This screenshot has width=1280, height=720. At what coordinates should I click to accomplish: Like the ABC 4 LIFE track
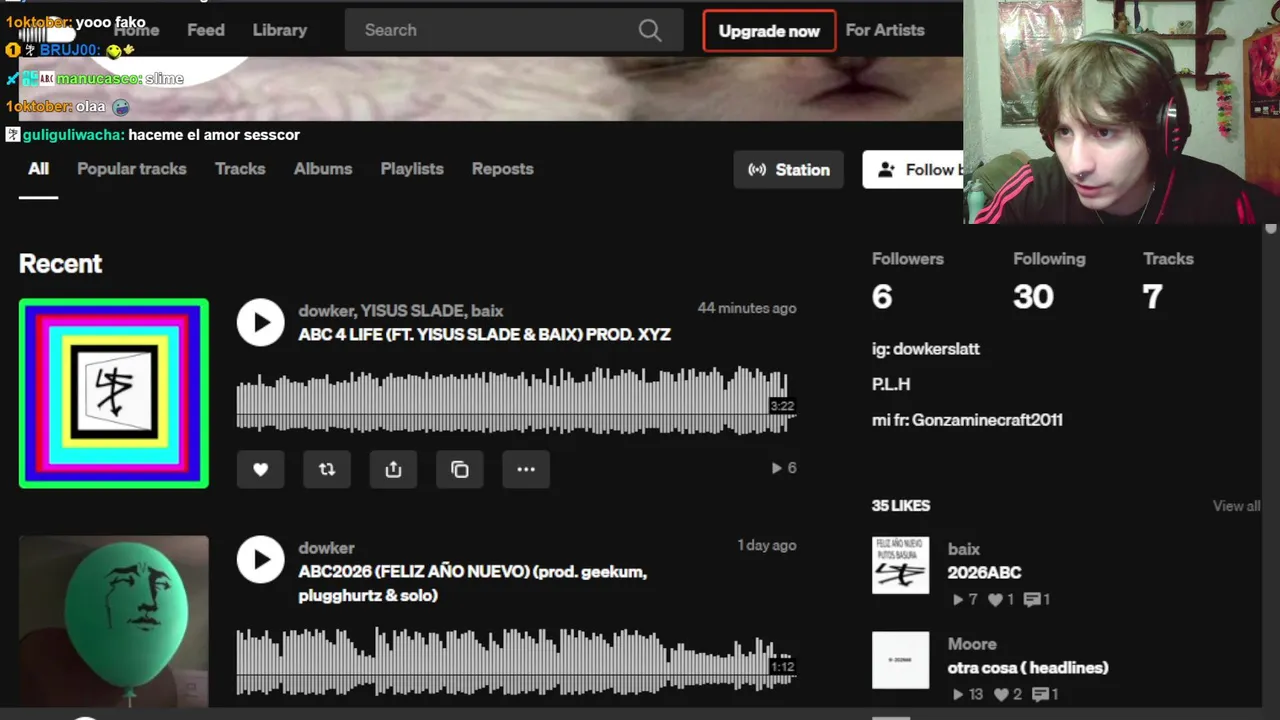[x=260, y=469]
